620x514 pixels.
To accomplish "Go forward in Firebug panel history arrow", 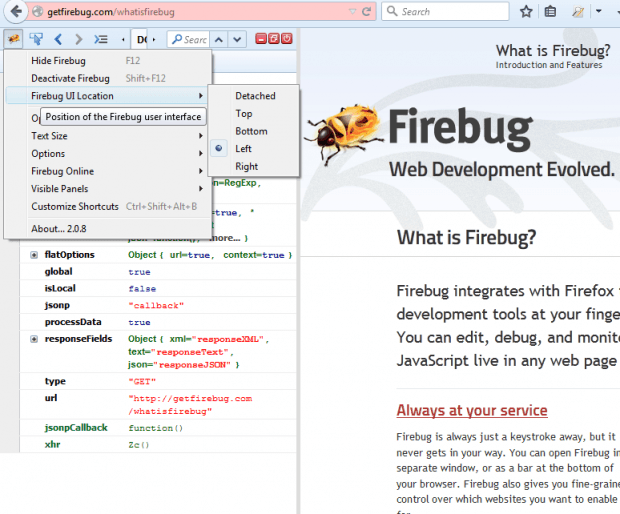I will pyautogui.click(x=79, y=39).
